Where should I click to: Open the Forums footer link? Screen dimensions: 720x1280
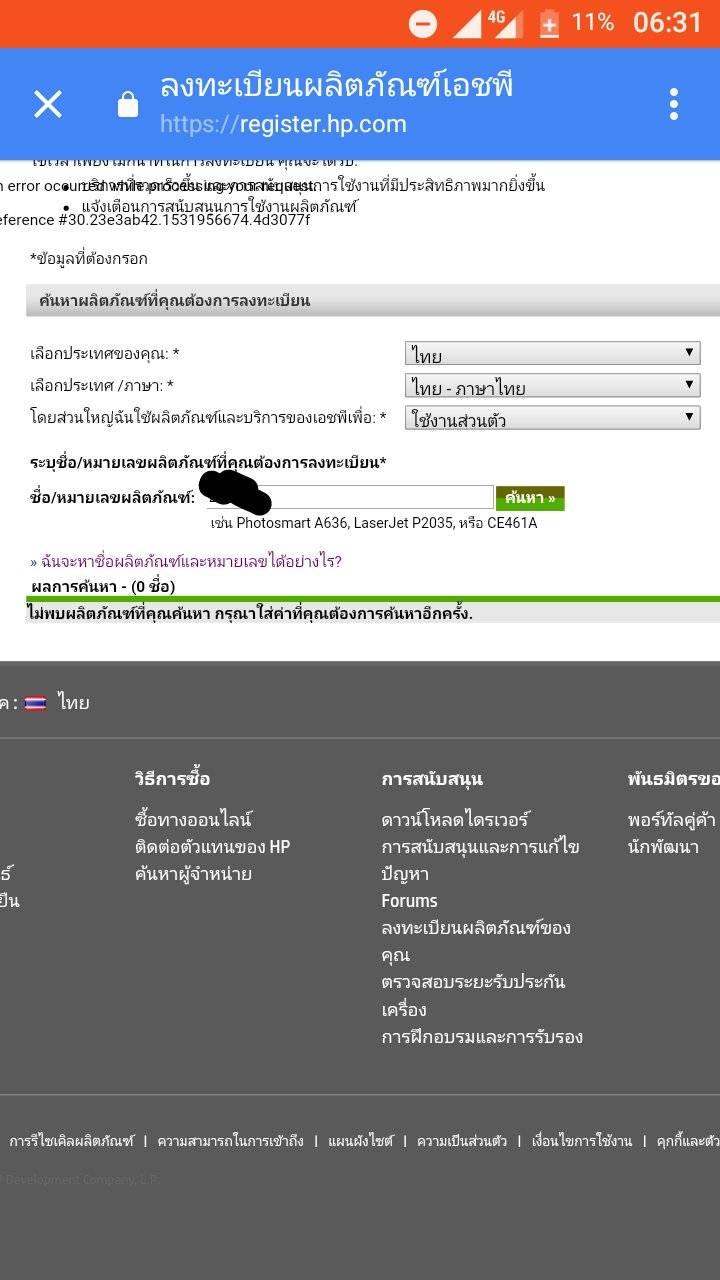(x=409, y=900)
